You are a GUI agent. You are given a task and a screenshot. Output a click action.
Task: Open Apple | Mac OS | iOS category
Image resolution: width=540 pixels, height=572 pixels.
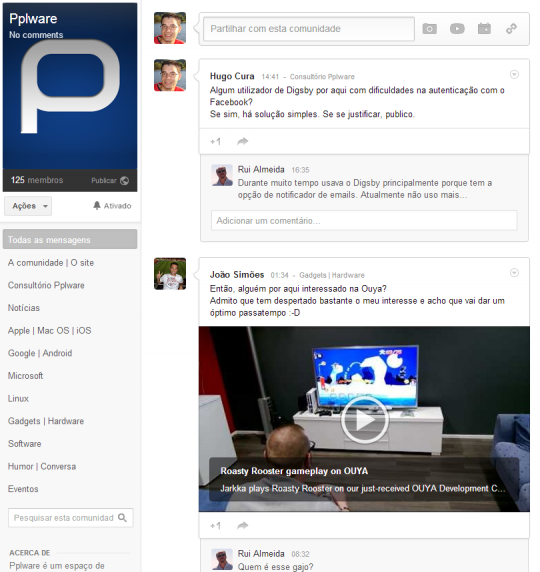50,331
